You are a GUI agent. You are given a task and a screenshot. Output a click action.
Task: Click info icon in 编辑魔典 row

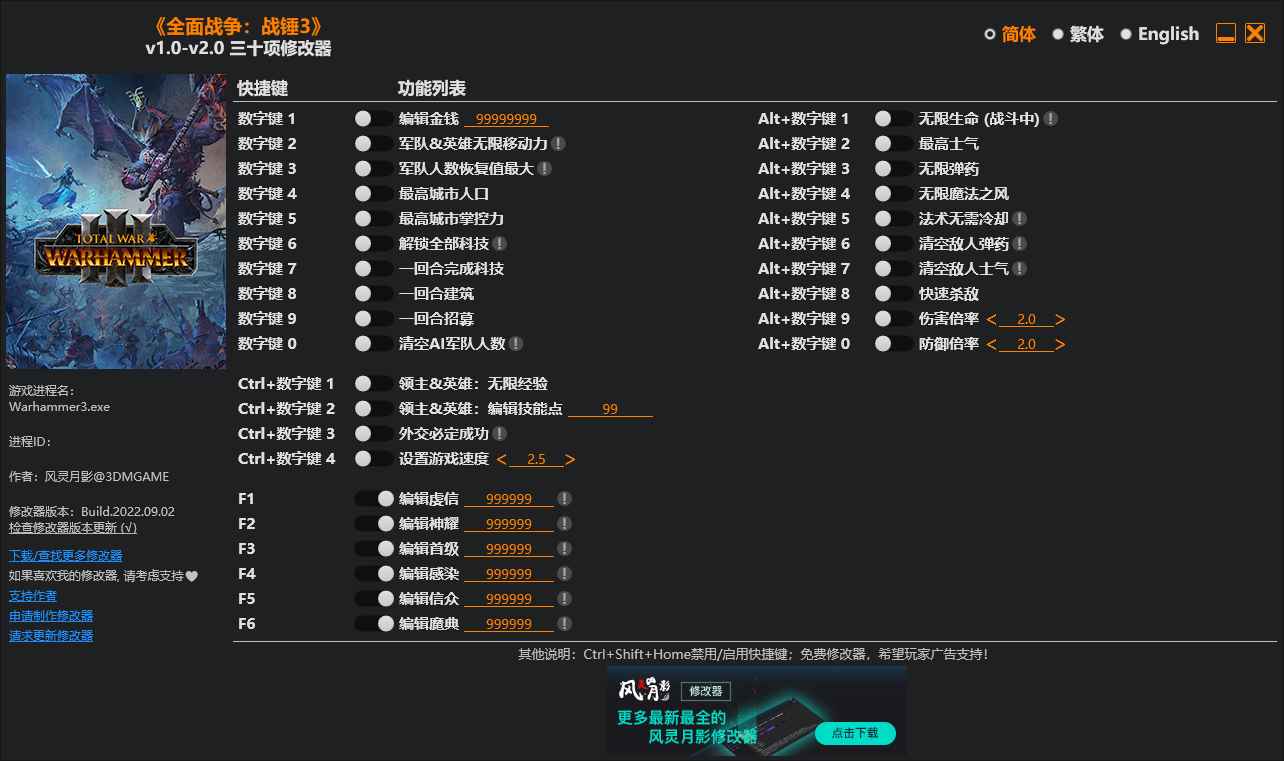(x=564, y=624)
